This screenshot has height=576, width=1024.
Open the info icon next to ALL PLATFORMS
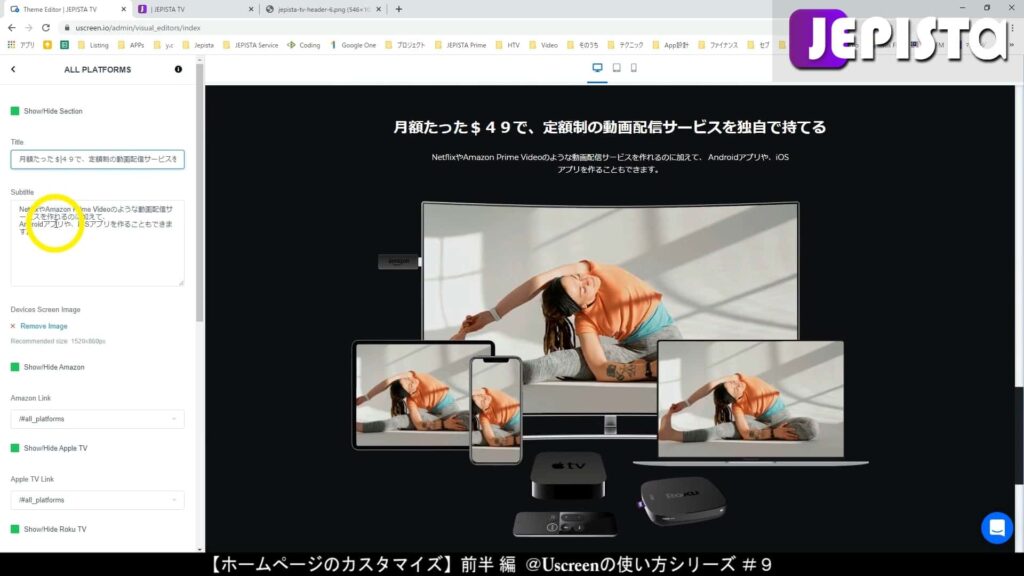coord(178,69)
